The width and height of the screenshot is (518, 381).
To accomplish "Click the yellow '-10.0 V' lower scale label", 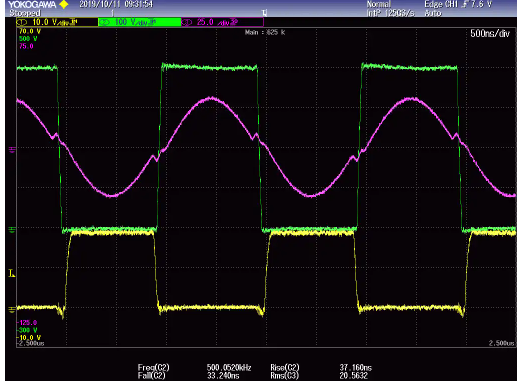I will (29, 338).
